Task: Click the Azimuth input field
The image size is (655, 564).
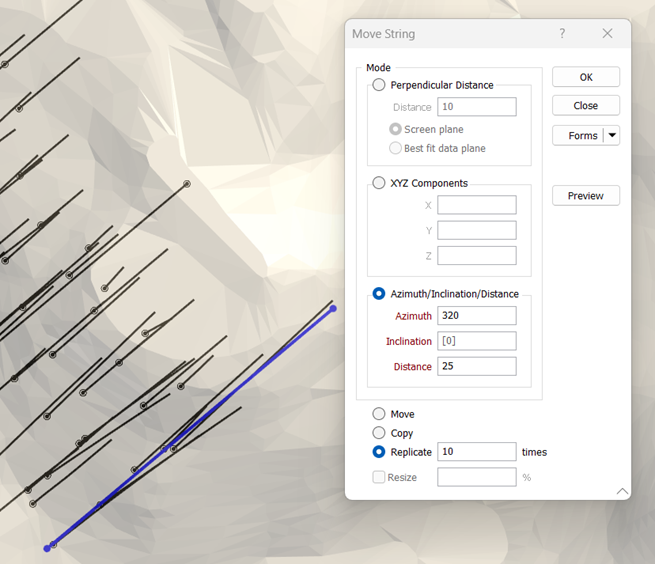Action: [477, 315]
